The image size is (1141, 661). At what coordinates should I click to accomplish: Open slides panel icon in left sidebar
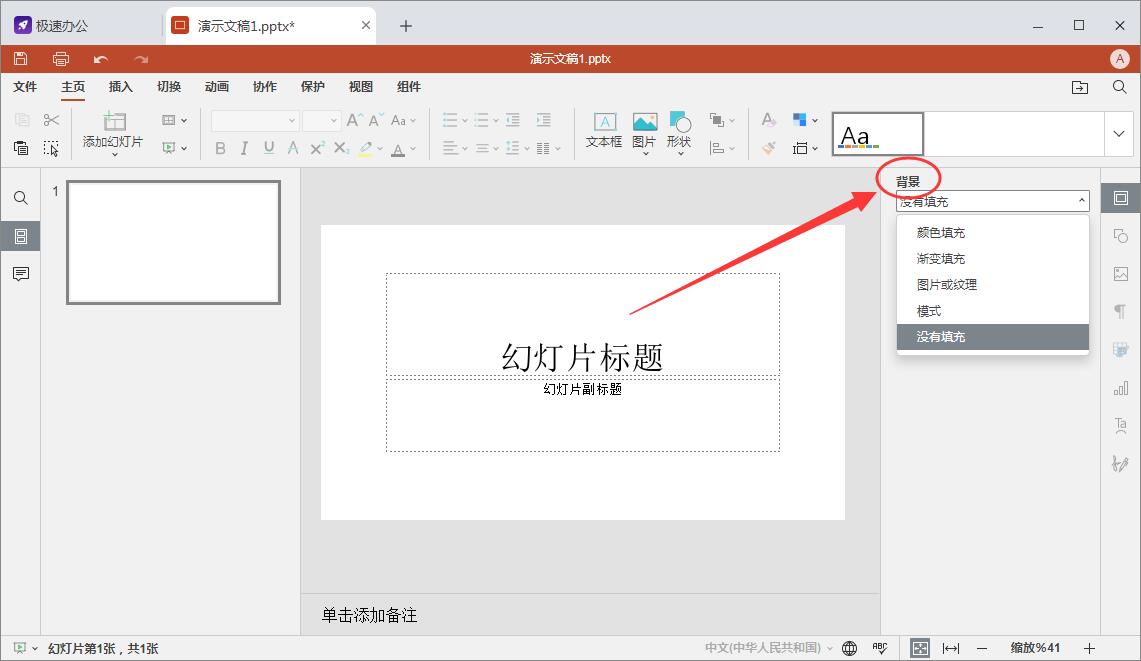[21, 236]
